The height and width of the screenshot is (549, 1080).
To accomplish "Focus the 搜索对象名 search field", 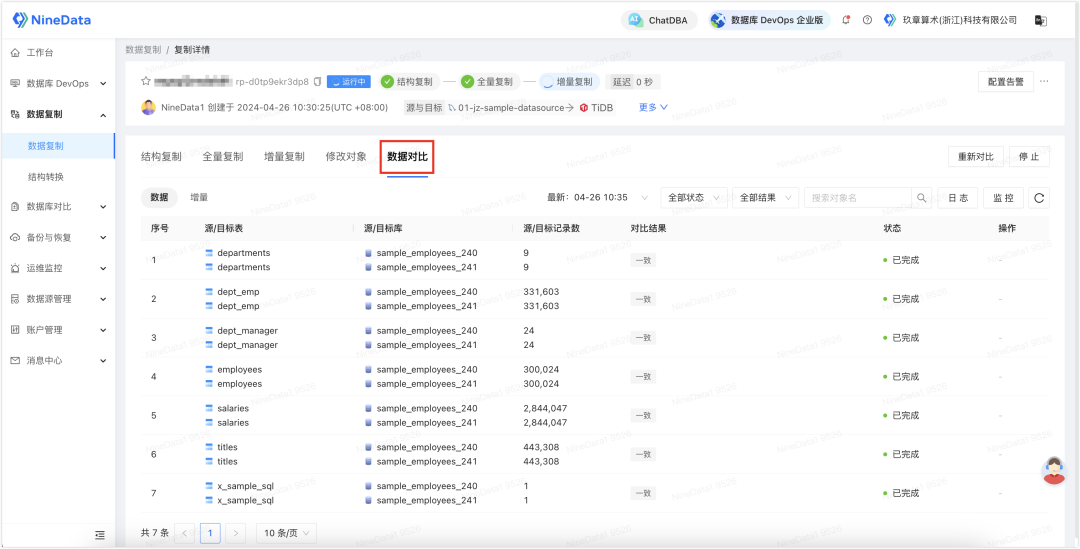I will click(x=858, y=198).
